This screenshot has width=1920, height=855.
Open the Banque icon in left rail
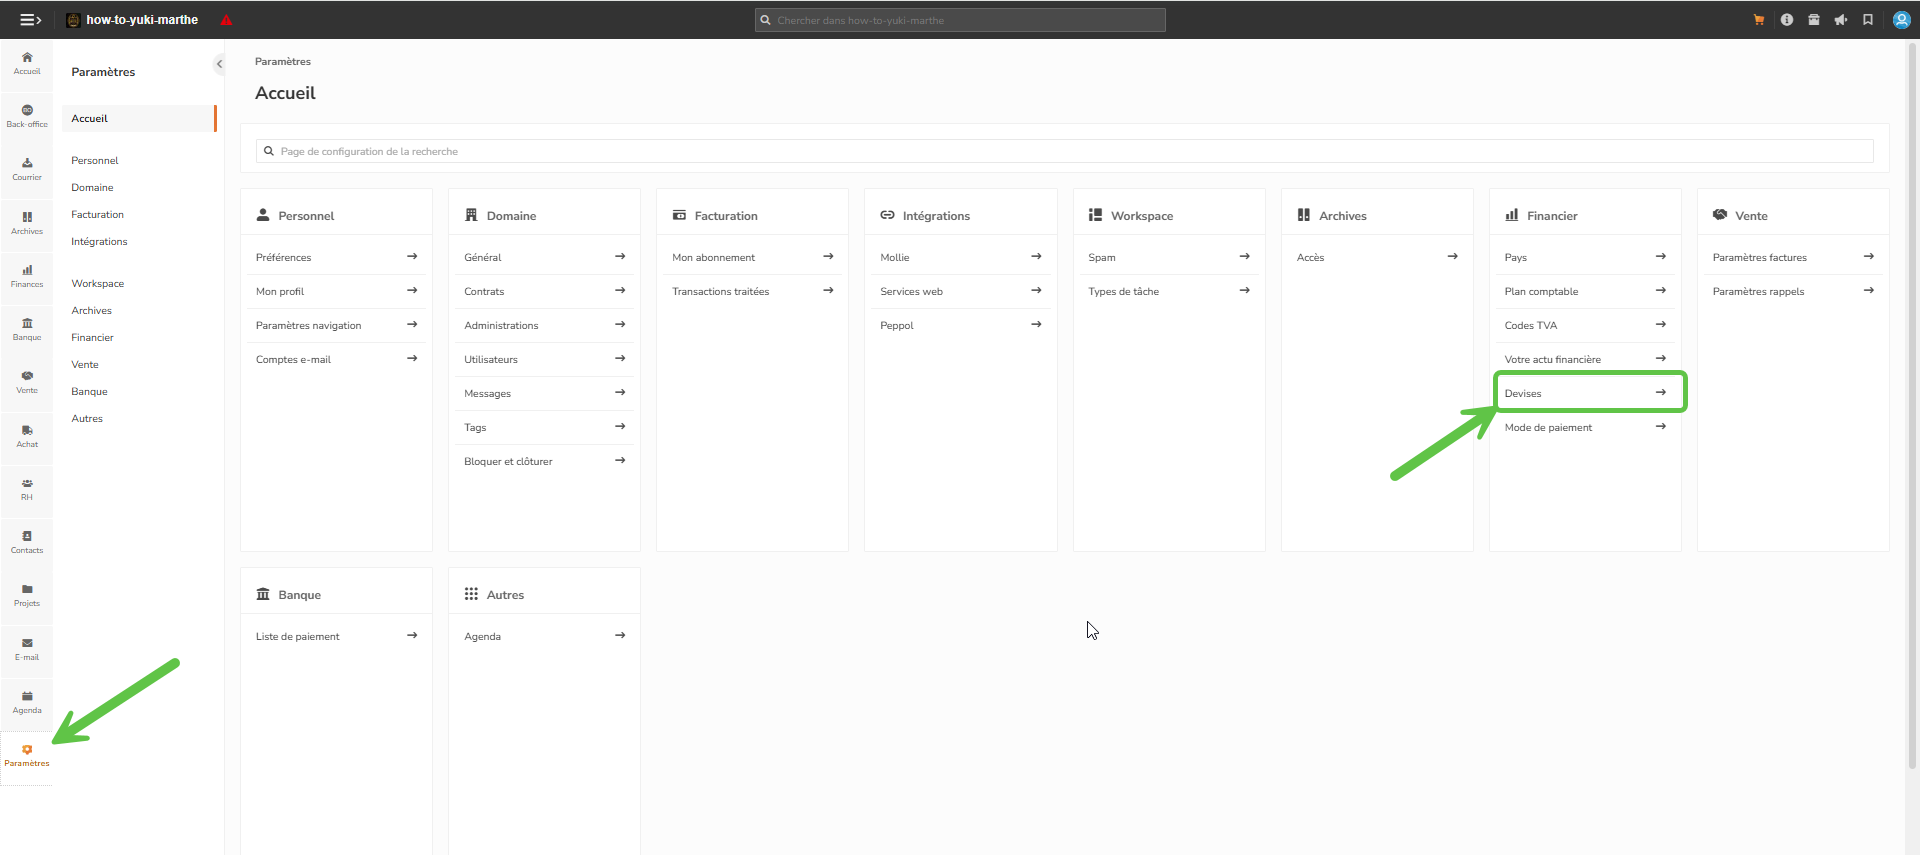point(27,329)
